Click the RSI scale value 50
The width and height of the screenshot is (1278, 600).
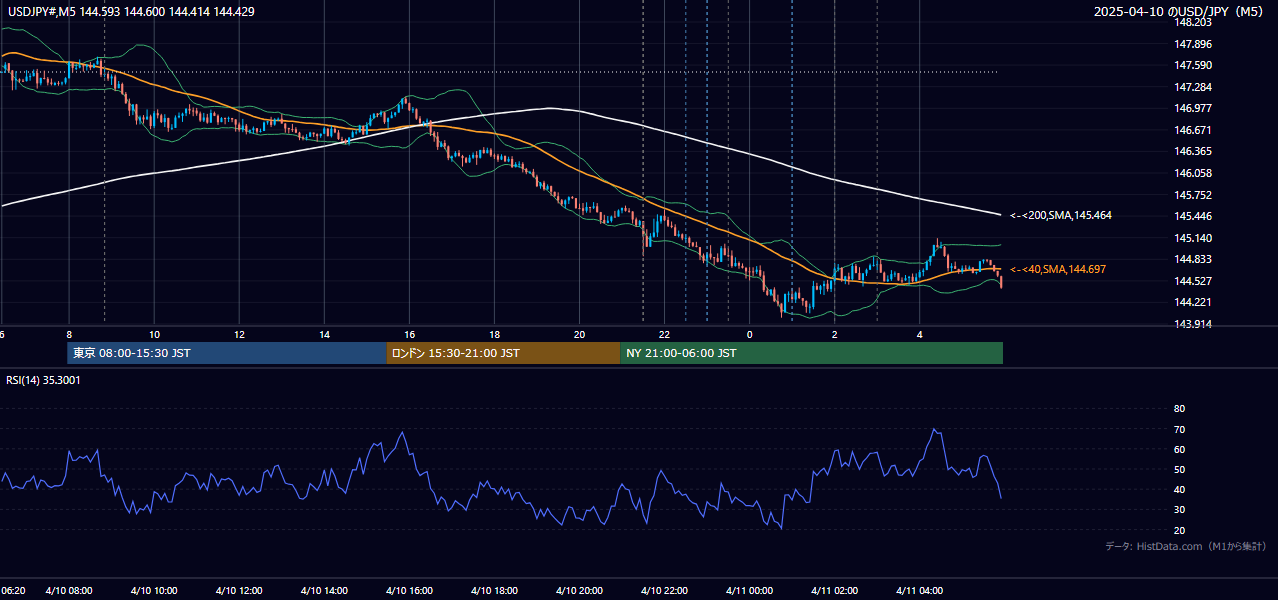(1179, 469)
